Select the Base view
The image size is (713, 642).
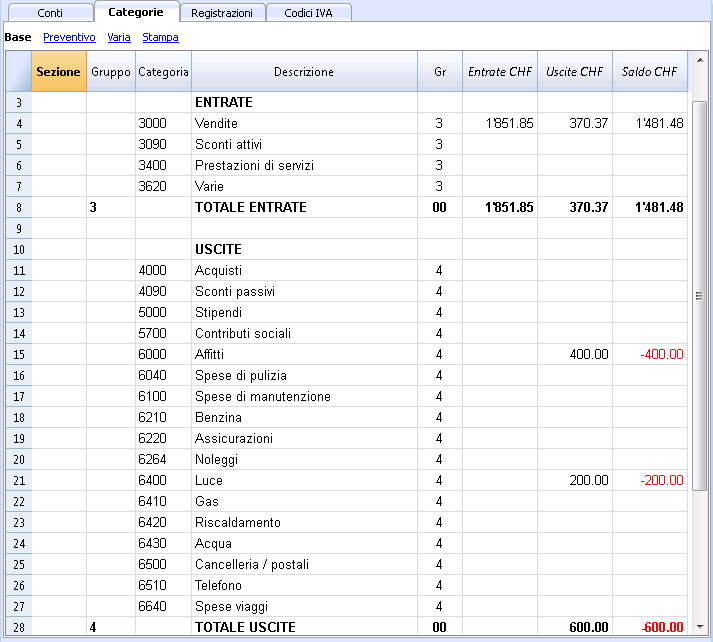click(18, 37)
